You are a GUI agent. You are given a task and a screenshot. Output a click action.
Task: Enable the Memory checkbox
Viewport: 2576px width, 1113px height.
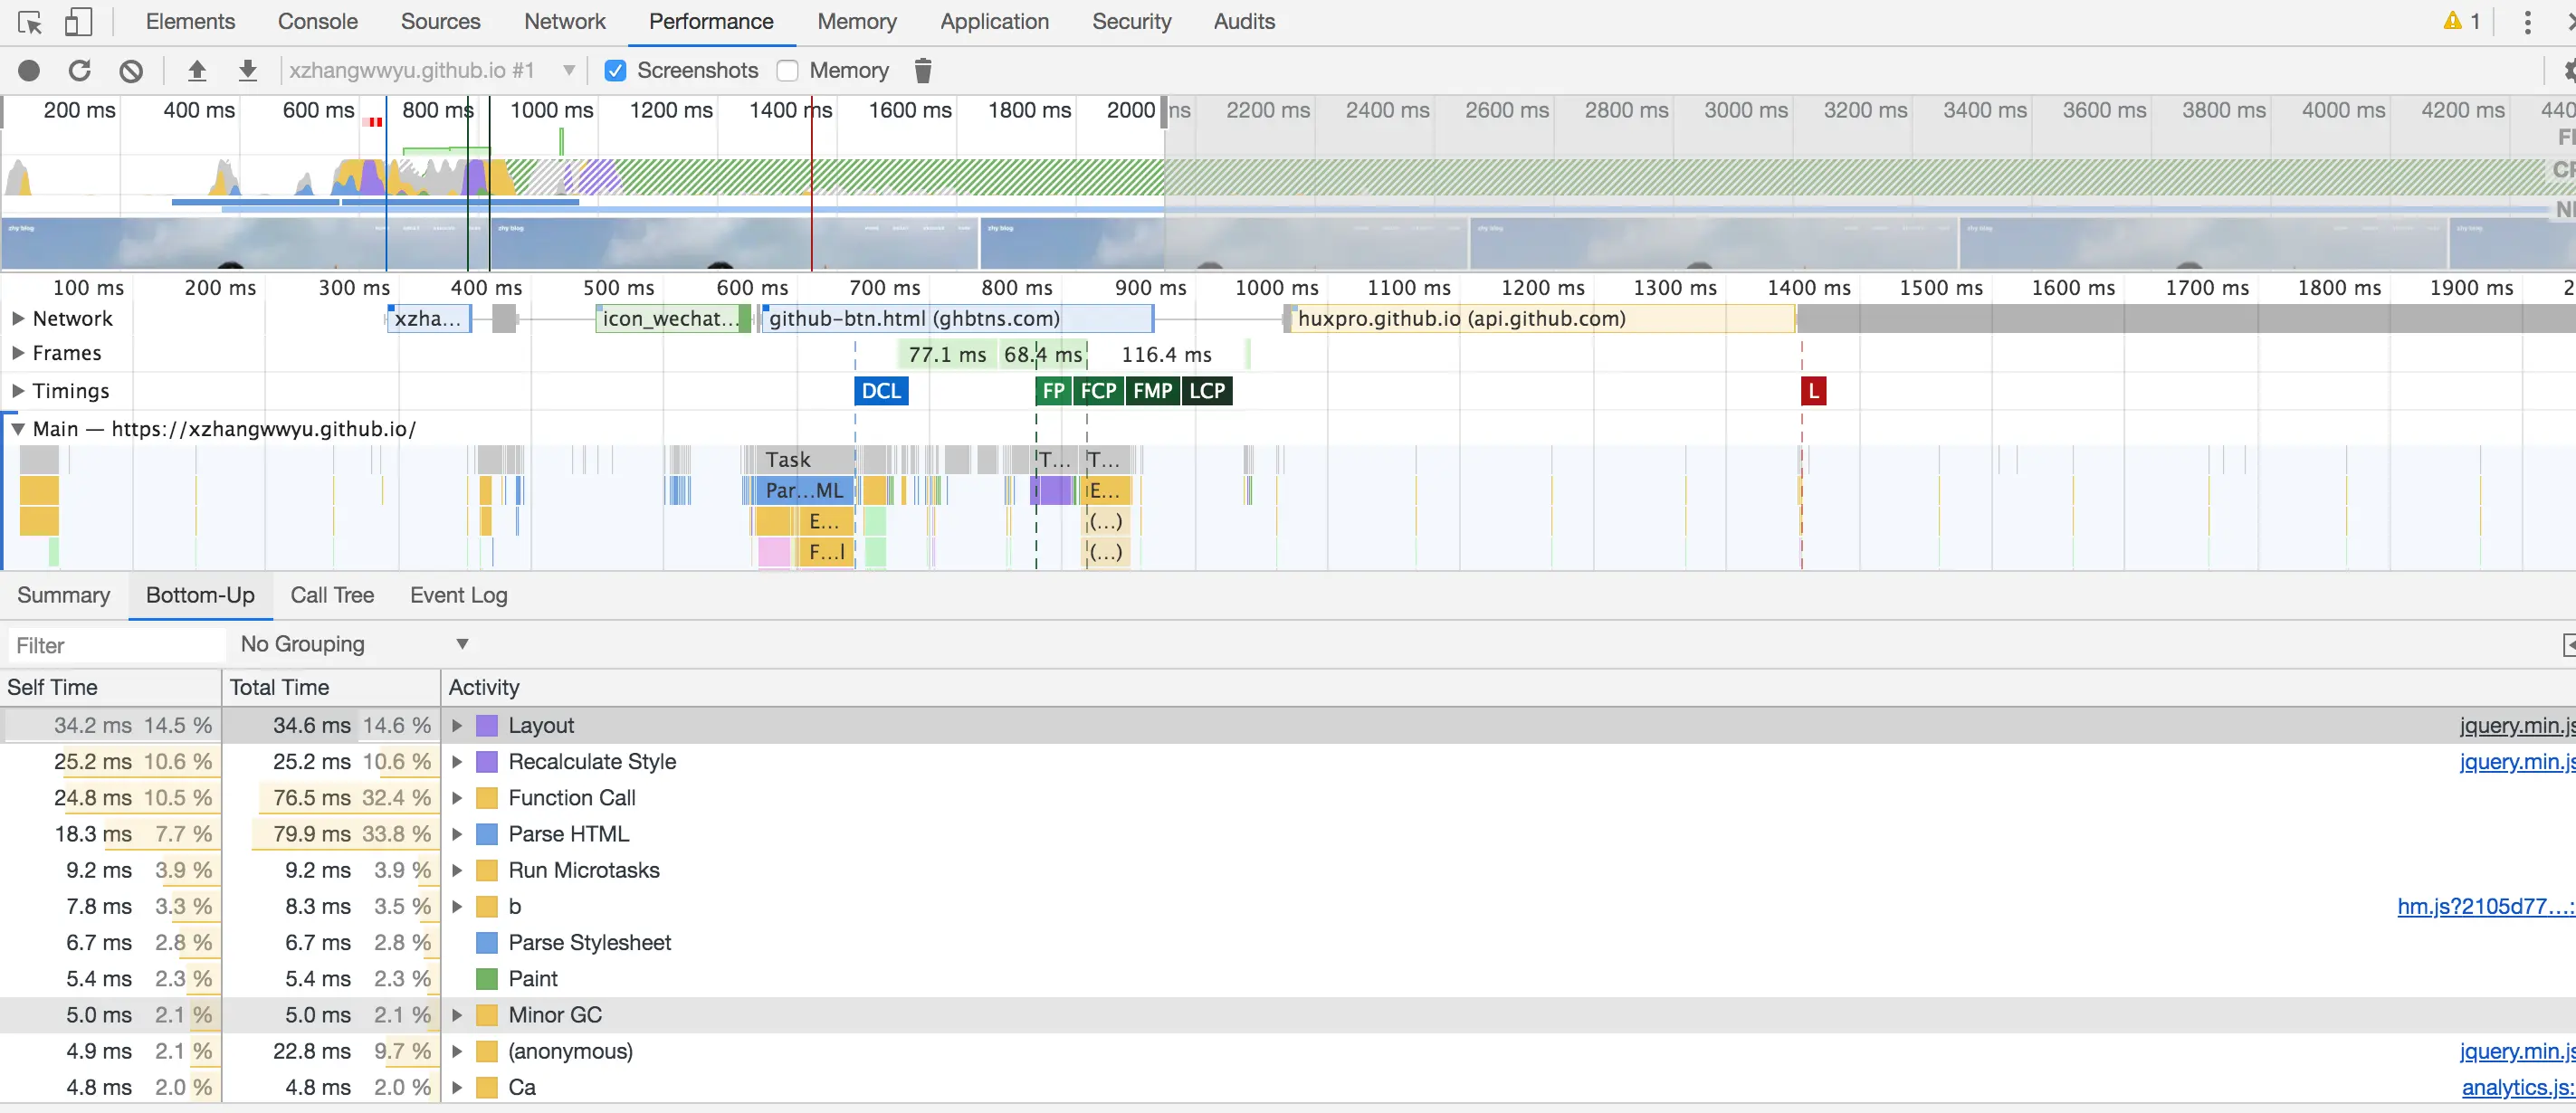[x=788, y=70]
